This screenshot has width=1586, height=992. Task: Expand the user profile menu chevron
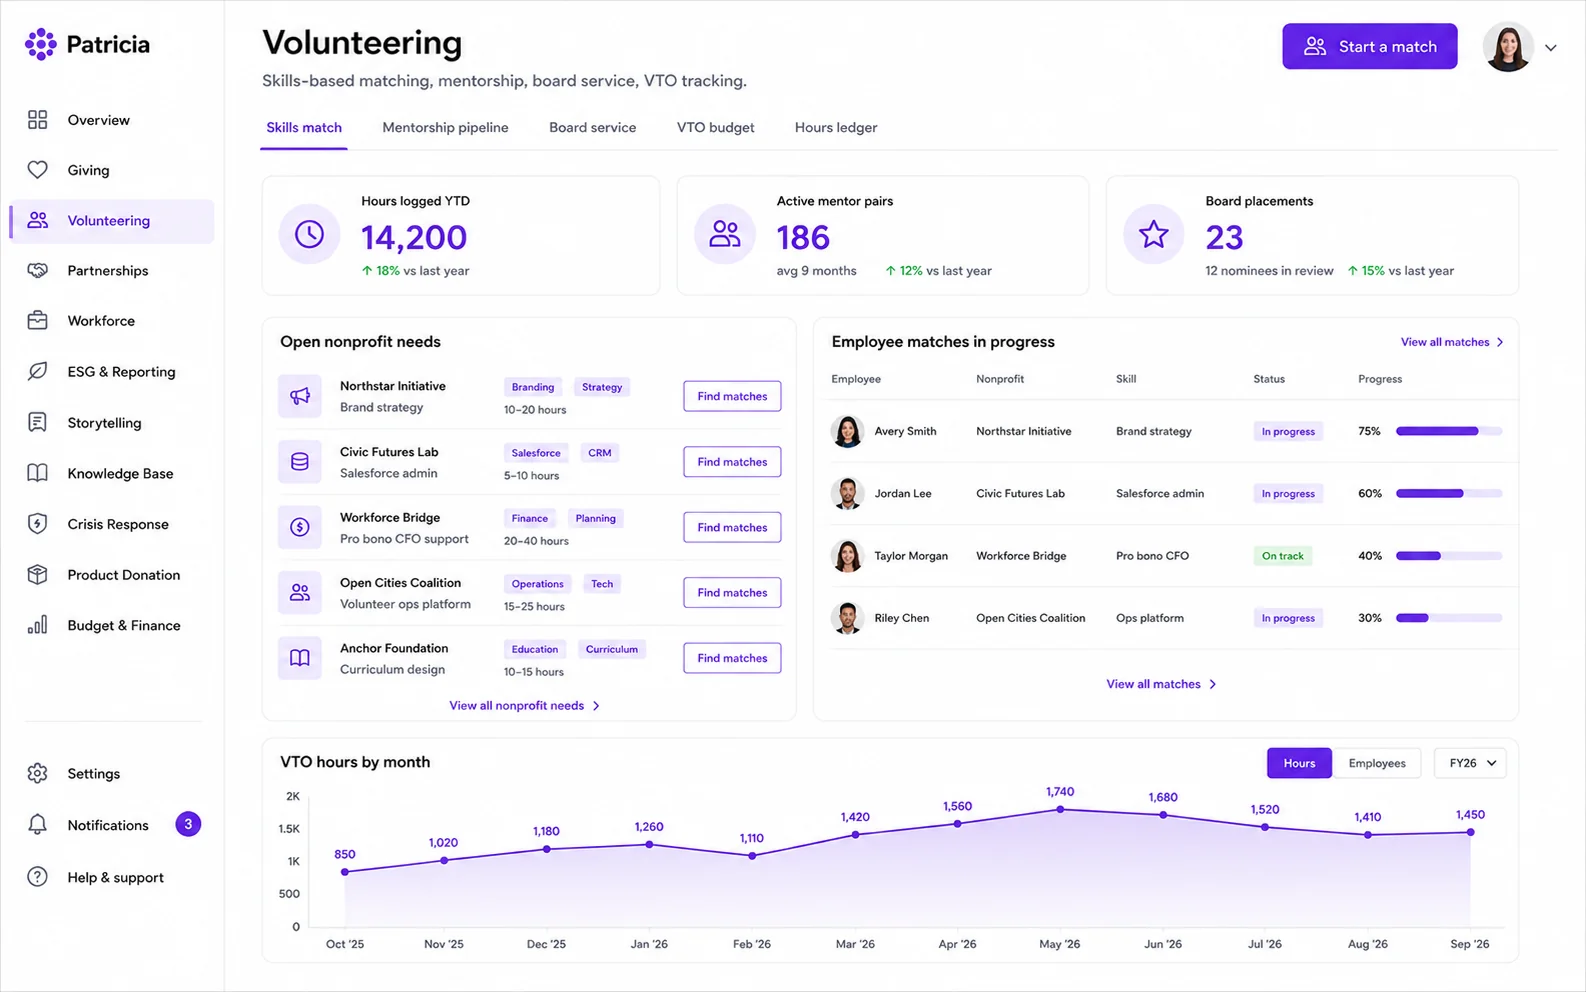(x=1551, y=48)
